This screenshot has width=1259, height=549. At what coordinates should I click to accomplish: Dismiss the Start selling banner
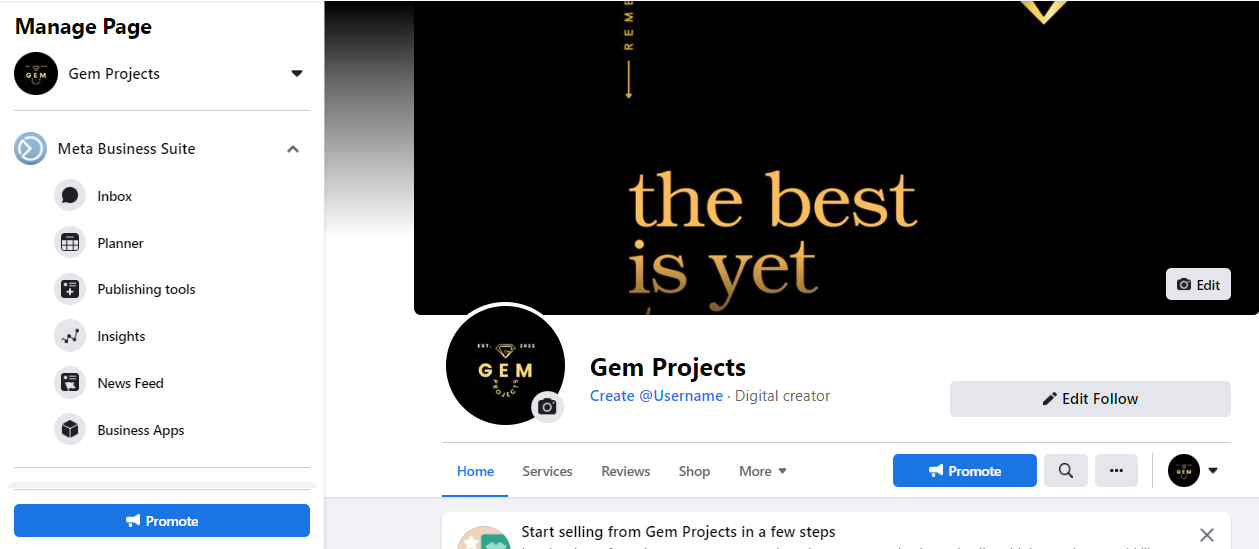tap(1207, 535)
